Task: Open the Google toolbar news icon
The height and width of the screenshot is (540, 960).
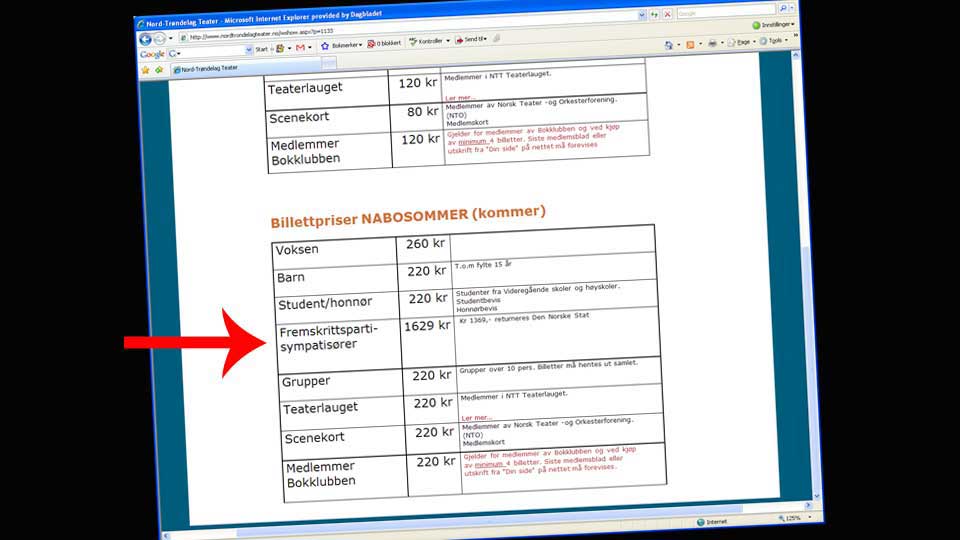Action: 280,48
